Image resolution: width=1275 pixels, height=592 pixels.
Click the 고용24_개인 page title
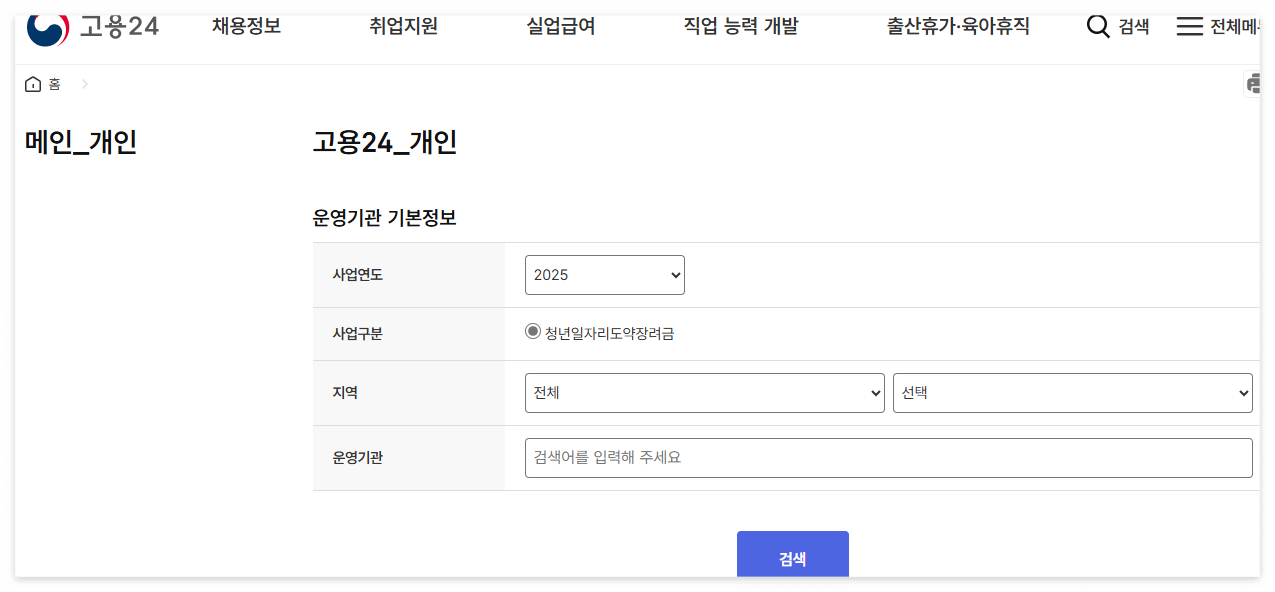pos(385,143)
